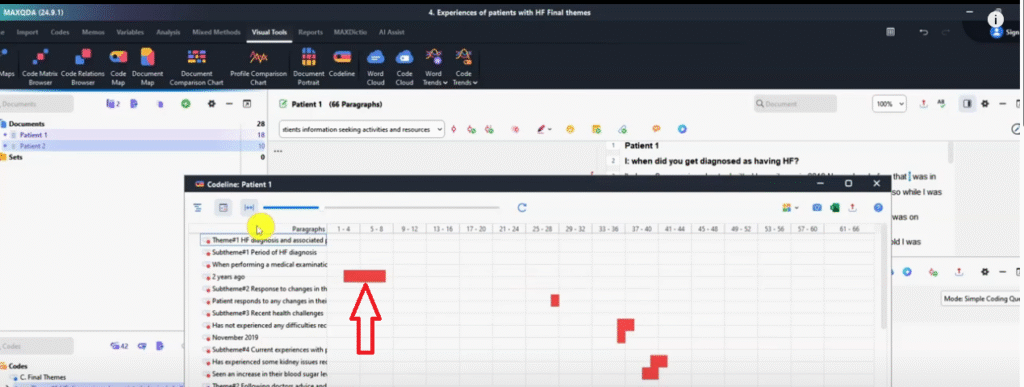1024x387 pixels.
Task: Open the Code Cloud visualization
Action: pos(404,67)
